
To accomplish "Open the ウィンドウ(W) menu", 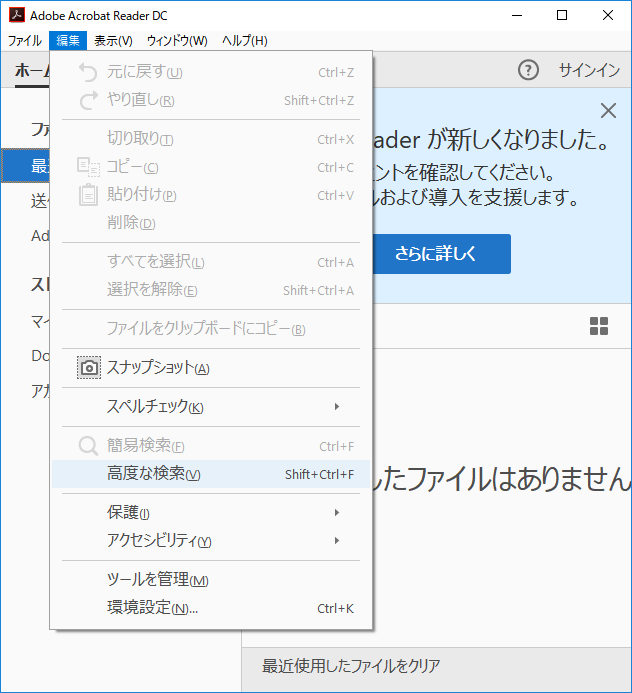I will (x=177, y=41).
